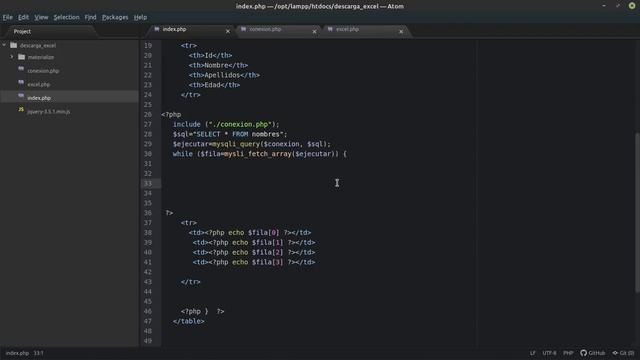The width and height of the screenshot is (640, 360).
Task: Click the excel.php tab file icon
Action: (x=330, y=29)
